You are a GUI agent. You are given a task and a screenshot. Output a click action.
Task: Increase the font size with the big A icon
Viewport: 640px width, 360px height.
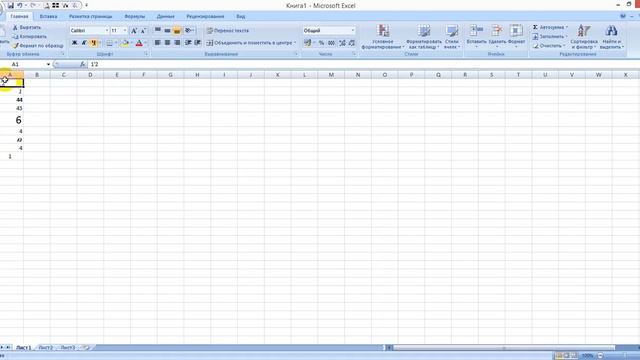pos(133,31)
